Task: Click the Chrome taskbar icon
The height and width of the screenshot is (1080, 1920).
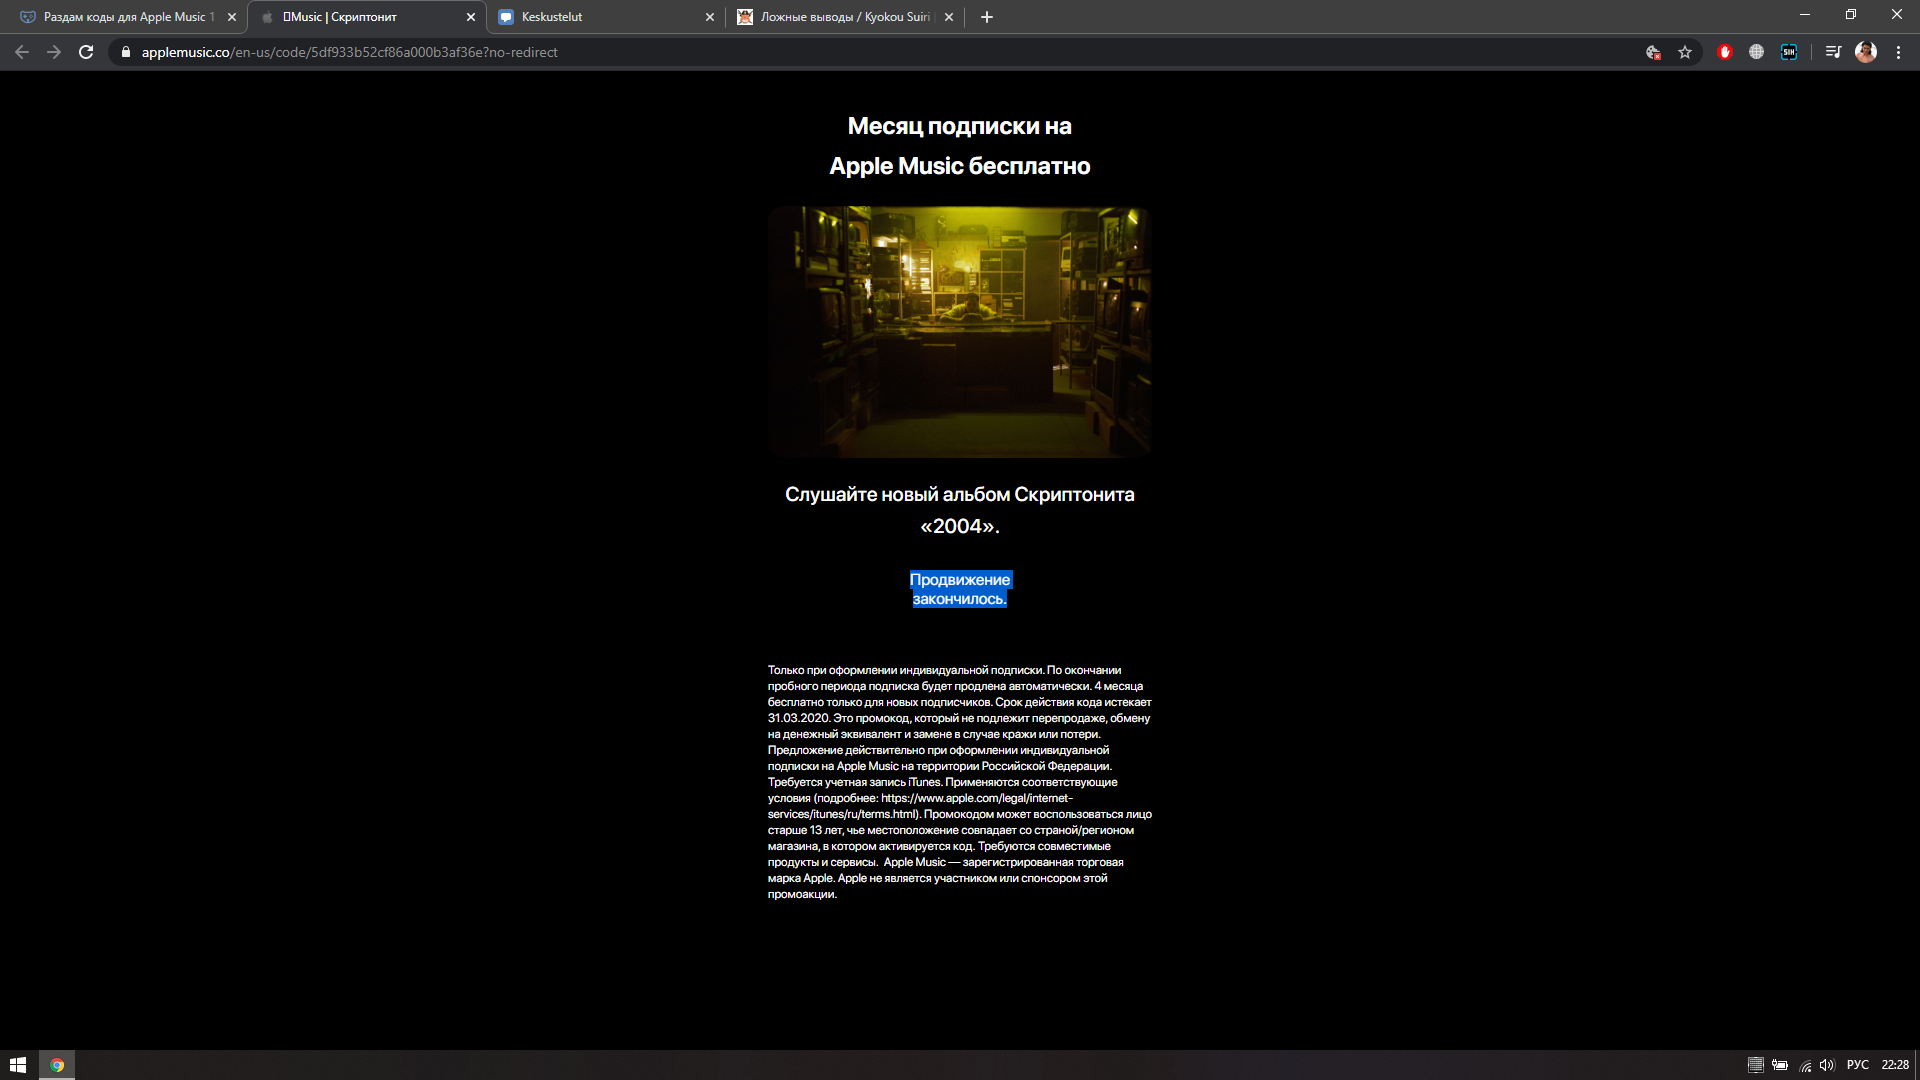Action: pos(57,1065)
